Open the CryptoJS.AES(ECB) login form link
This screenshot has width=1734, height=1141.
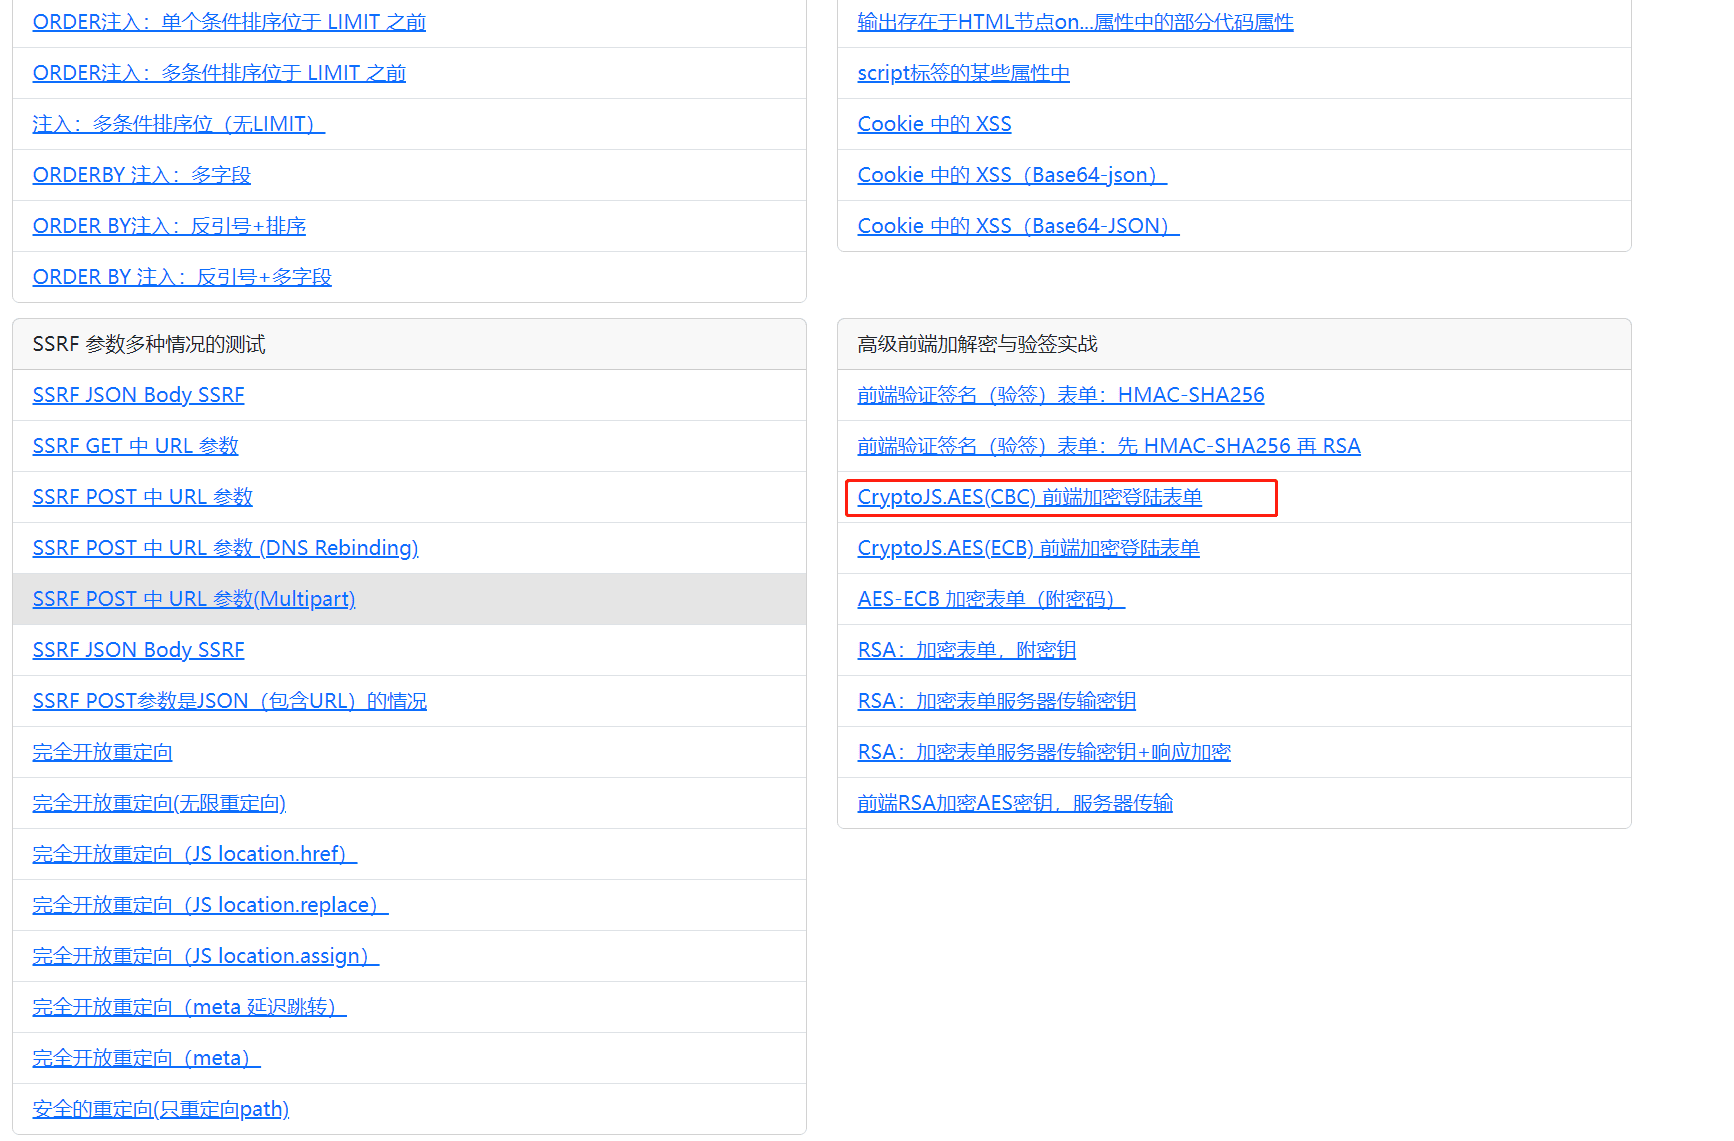1028,548
